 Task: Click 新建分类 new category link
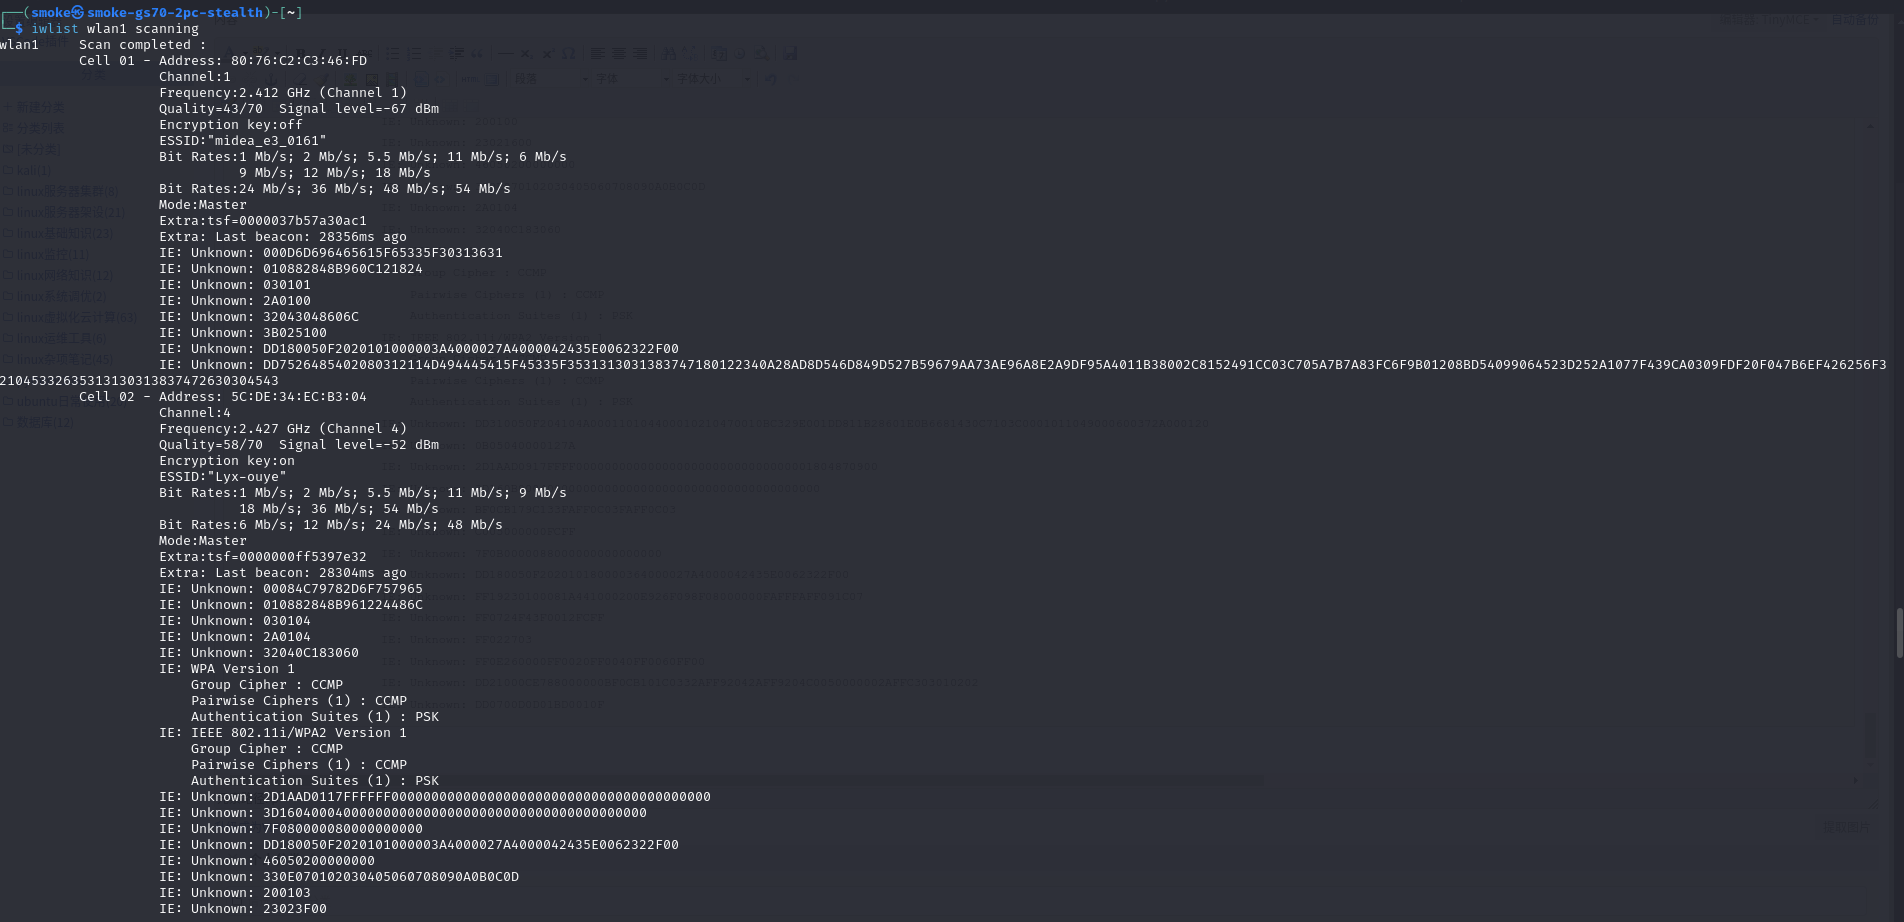click(x=40, y=107)
